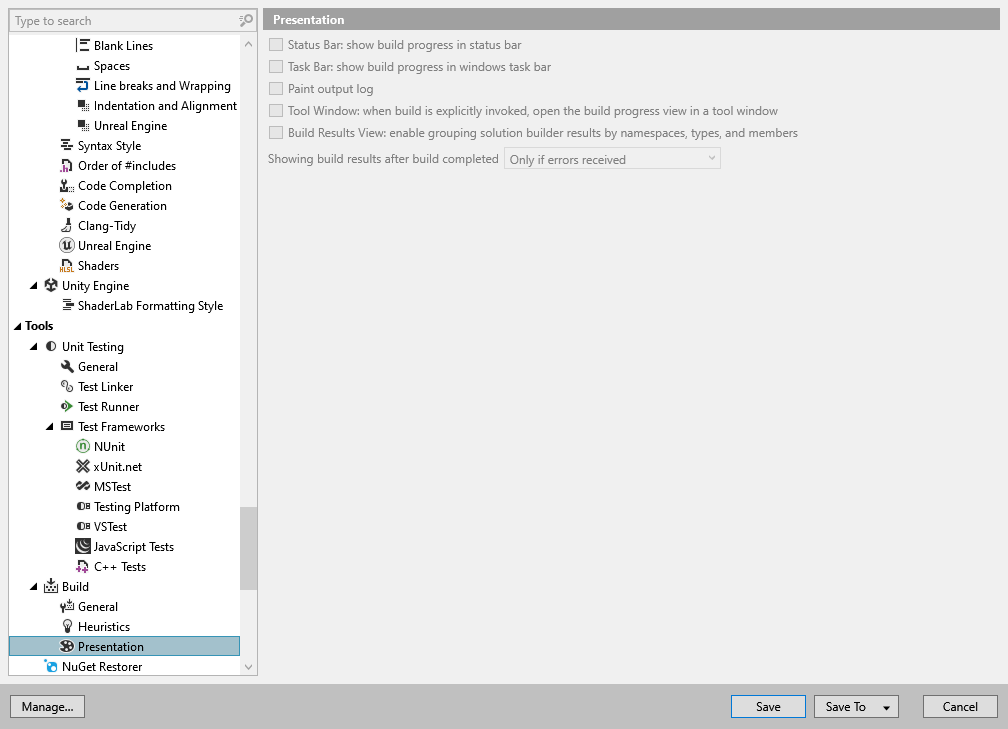
Task: Collapse the Test Frameworks node
Action: (x=50, y=427)
